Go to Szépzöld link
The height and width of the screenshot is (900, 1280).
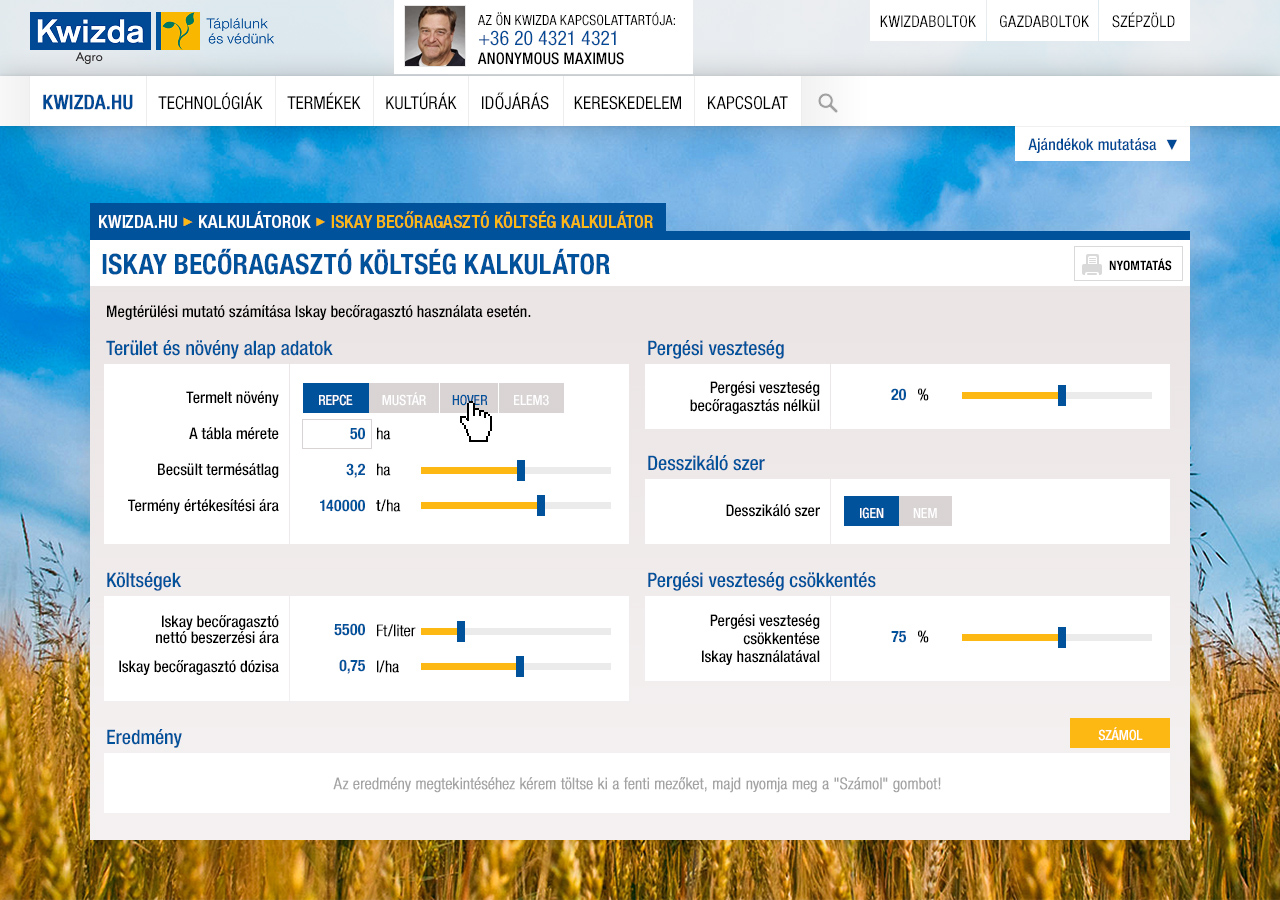(x=1144, y=21)
